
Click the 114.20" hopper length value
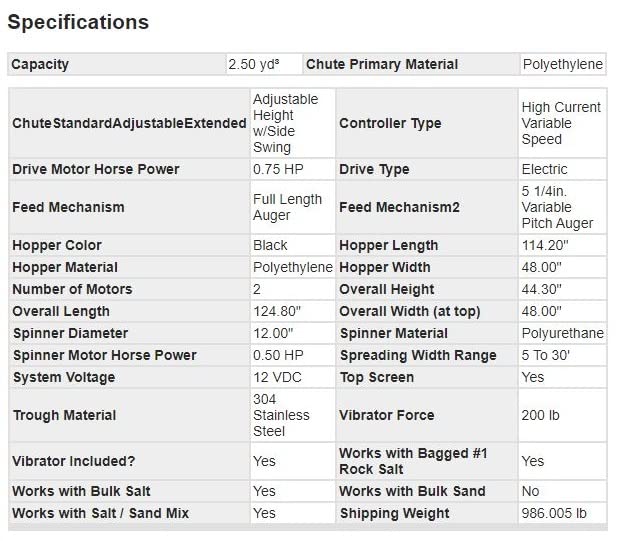(x=545, y=245)
